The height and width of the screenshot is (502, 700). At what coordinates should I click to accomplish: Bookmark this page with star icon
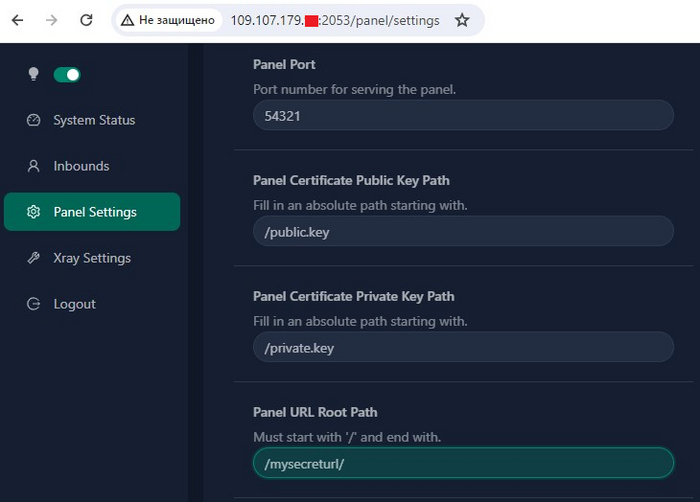pyautogui.click(x=462, y=20)
